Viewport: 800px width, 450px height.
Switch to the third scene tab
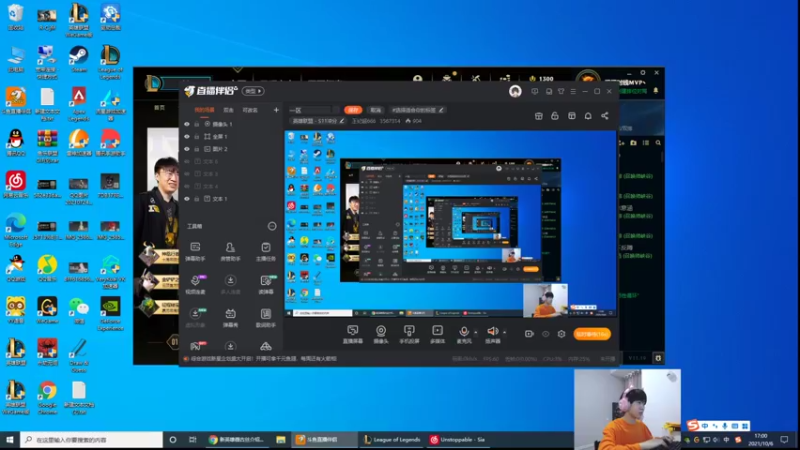tap(249, 110)
